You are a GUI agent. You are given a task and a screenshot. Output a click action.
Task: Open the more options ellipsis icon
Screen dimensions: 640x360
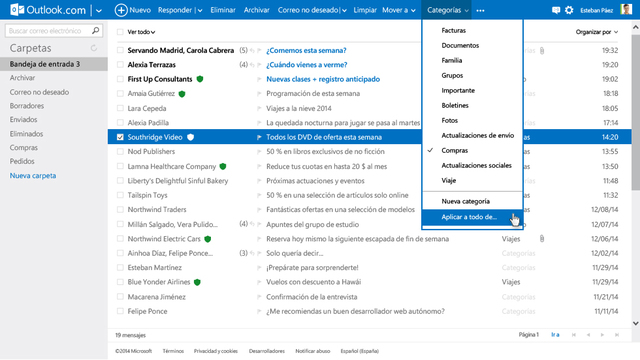480,11
